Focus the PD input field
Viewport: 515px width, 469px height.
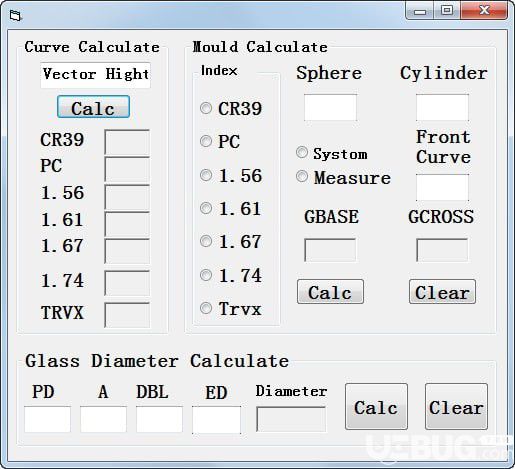click(47, 419)
